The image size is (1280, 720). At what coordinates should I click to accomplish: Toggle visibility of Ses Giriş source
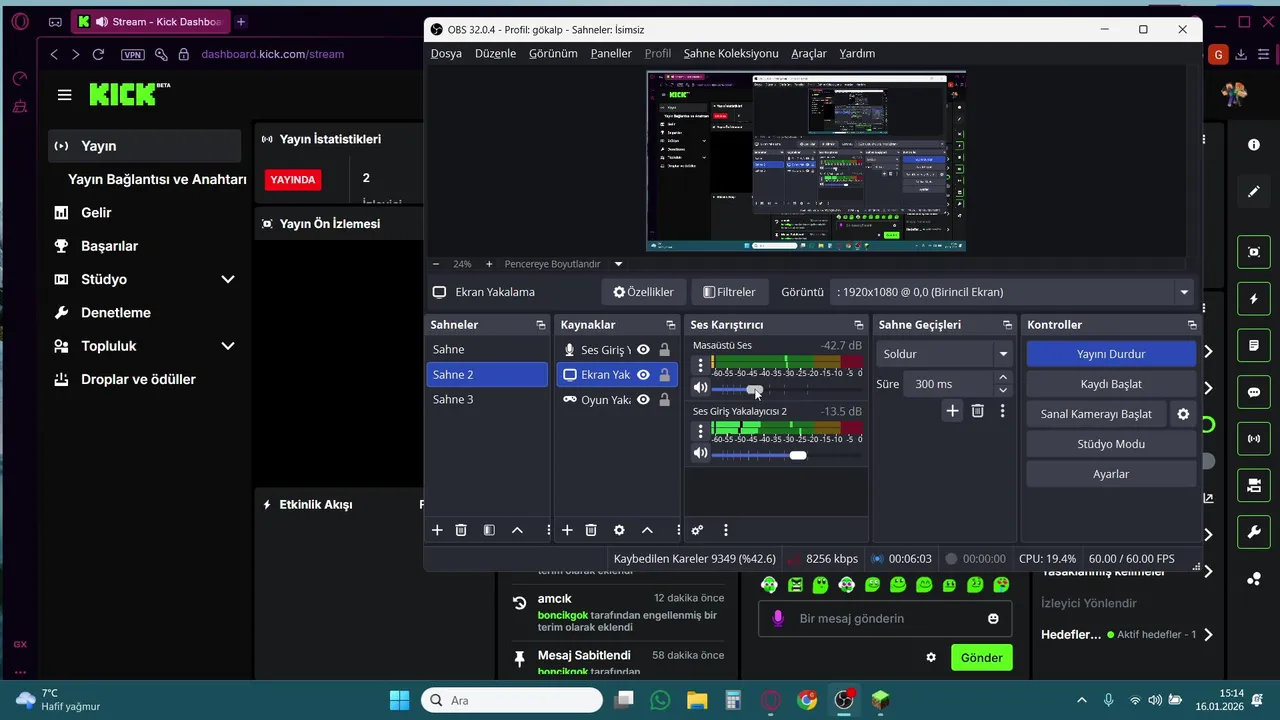643,350
